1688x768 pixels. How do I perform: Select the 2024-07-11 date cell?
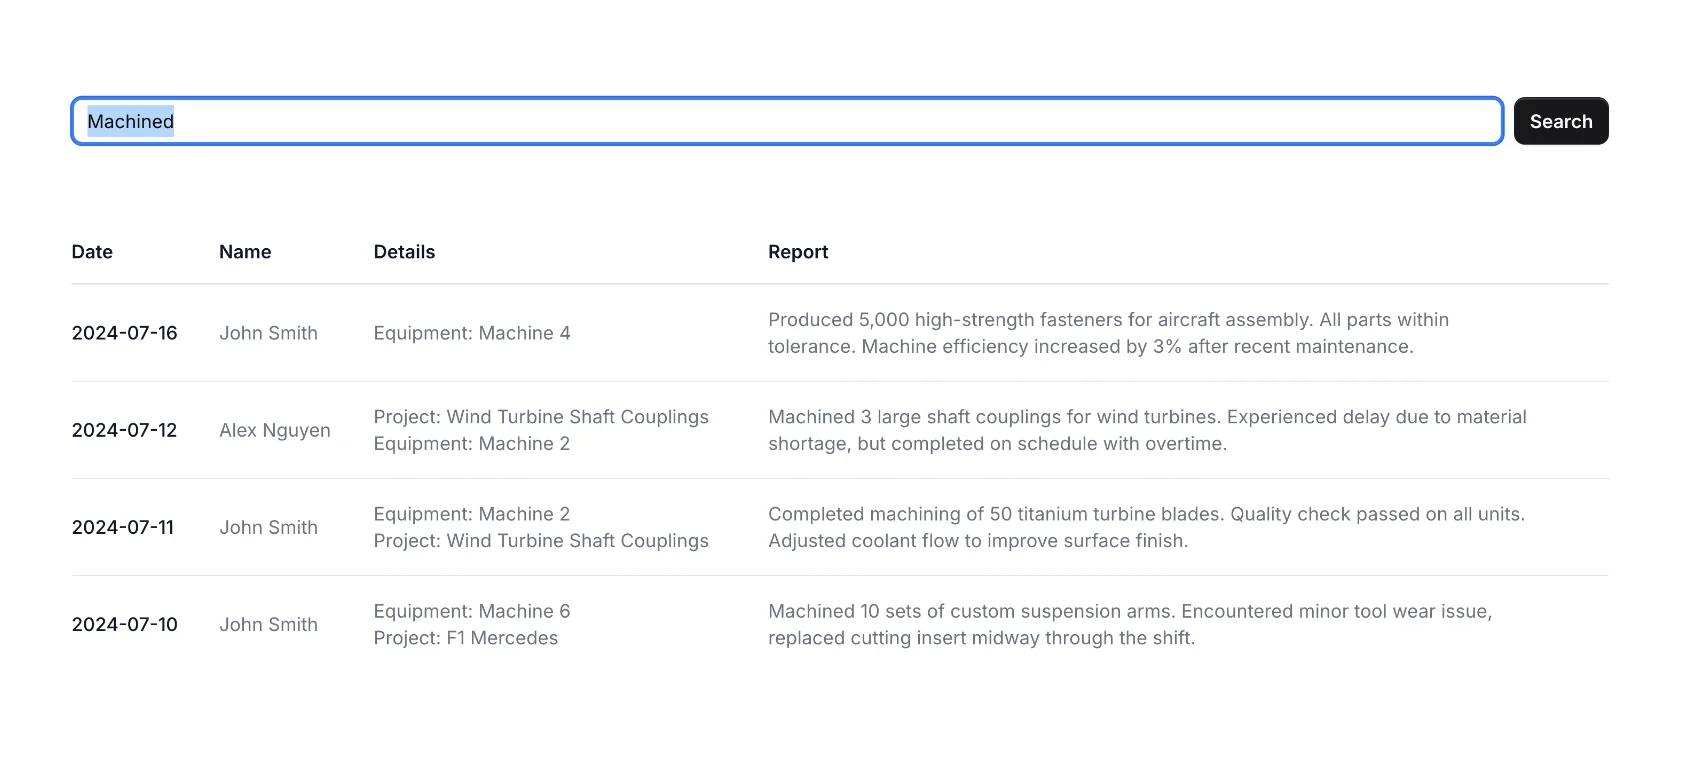click(122, 527)
